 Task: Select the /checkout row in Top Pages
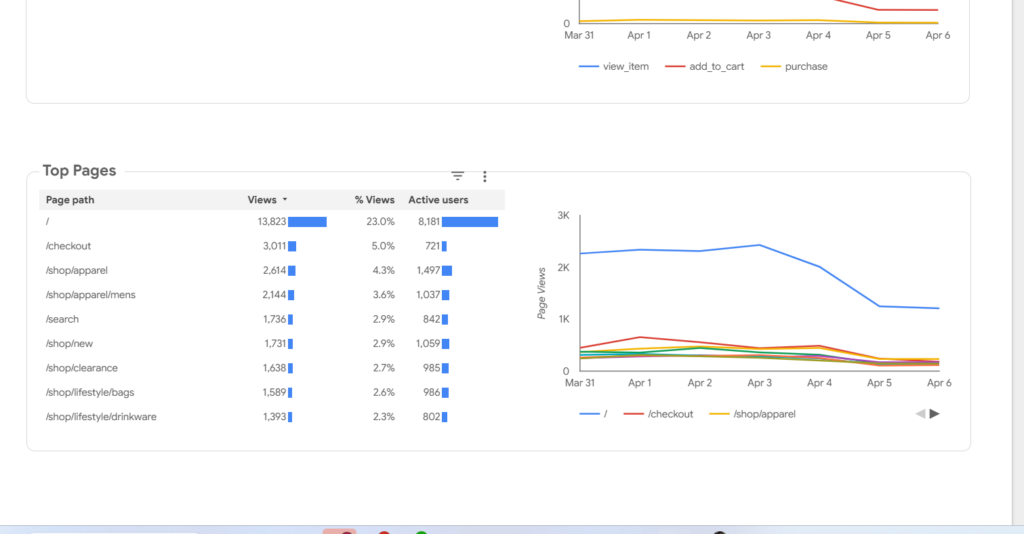(x=68, y=246)
